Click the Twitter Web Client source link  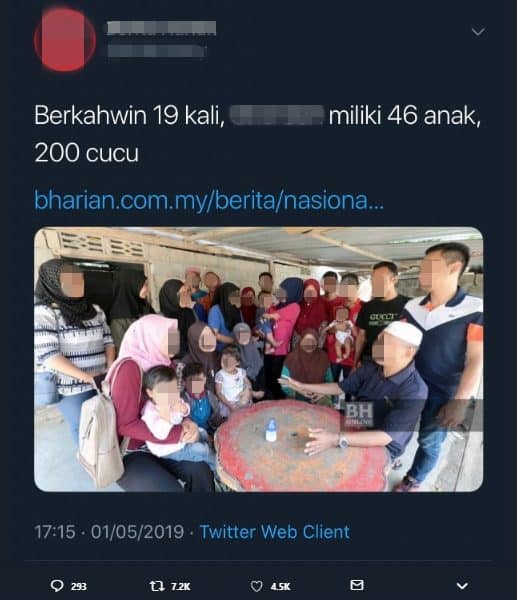pos(275,532)
